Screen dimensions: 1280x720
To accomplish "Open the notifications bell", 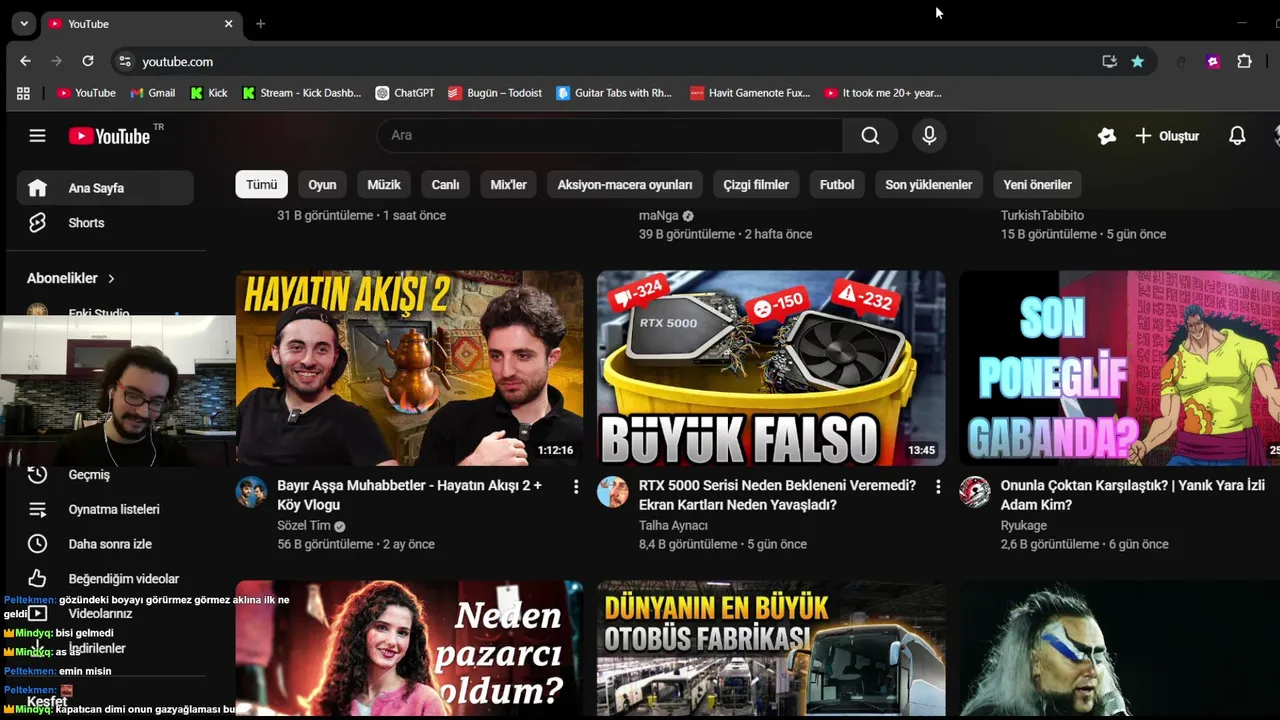I will [1237, 136].
